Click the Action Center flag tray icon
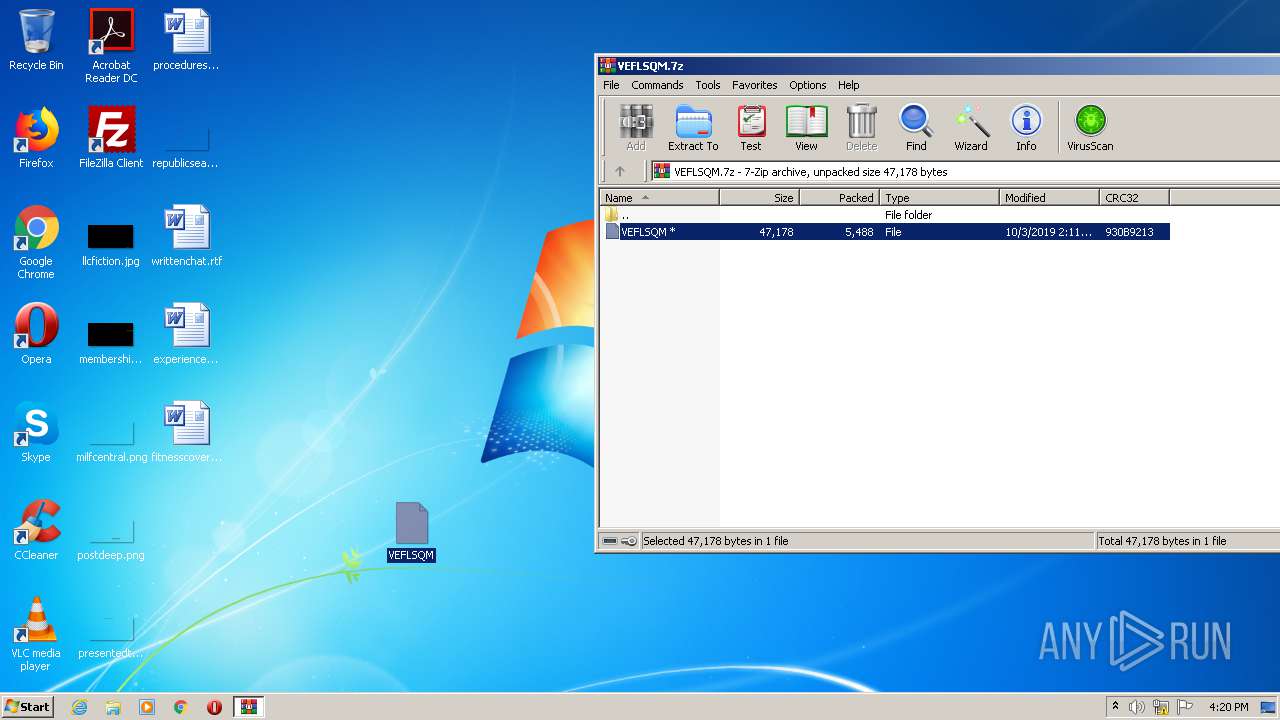 coord(1185,707)
